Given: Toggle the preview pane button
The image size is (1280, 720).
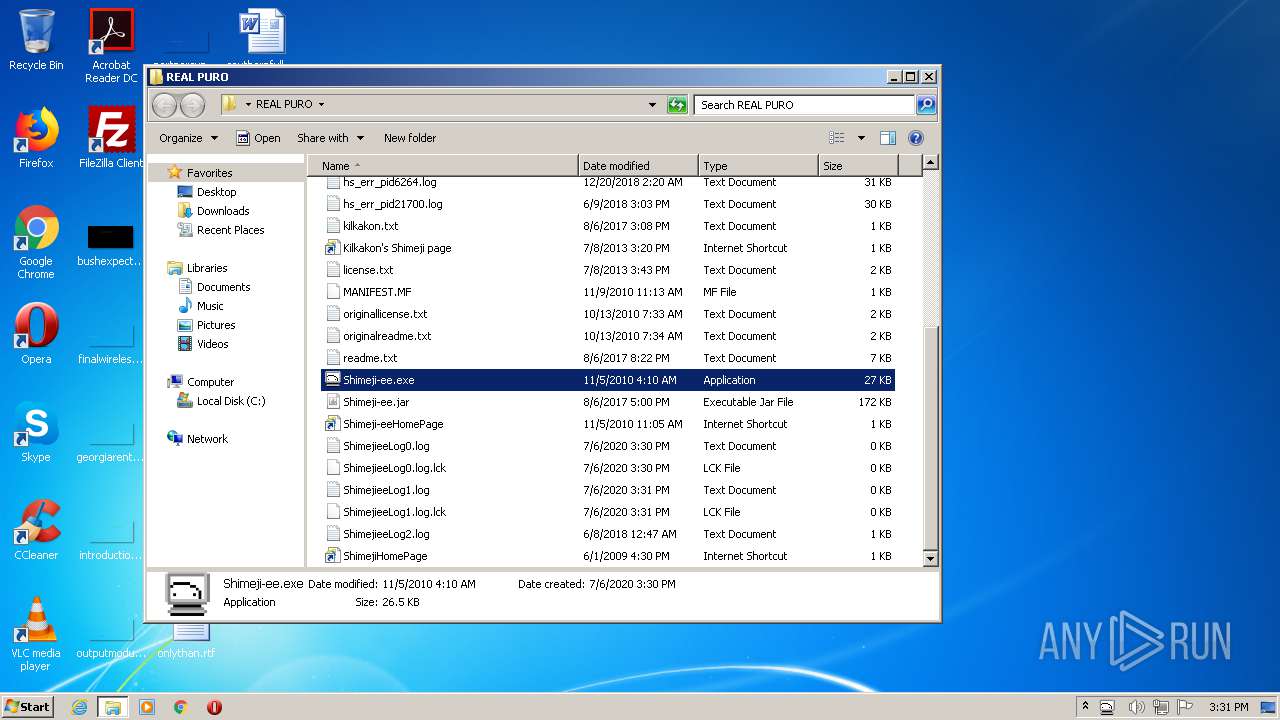Looking at the screenshot, I should coord(887,138).
